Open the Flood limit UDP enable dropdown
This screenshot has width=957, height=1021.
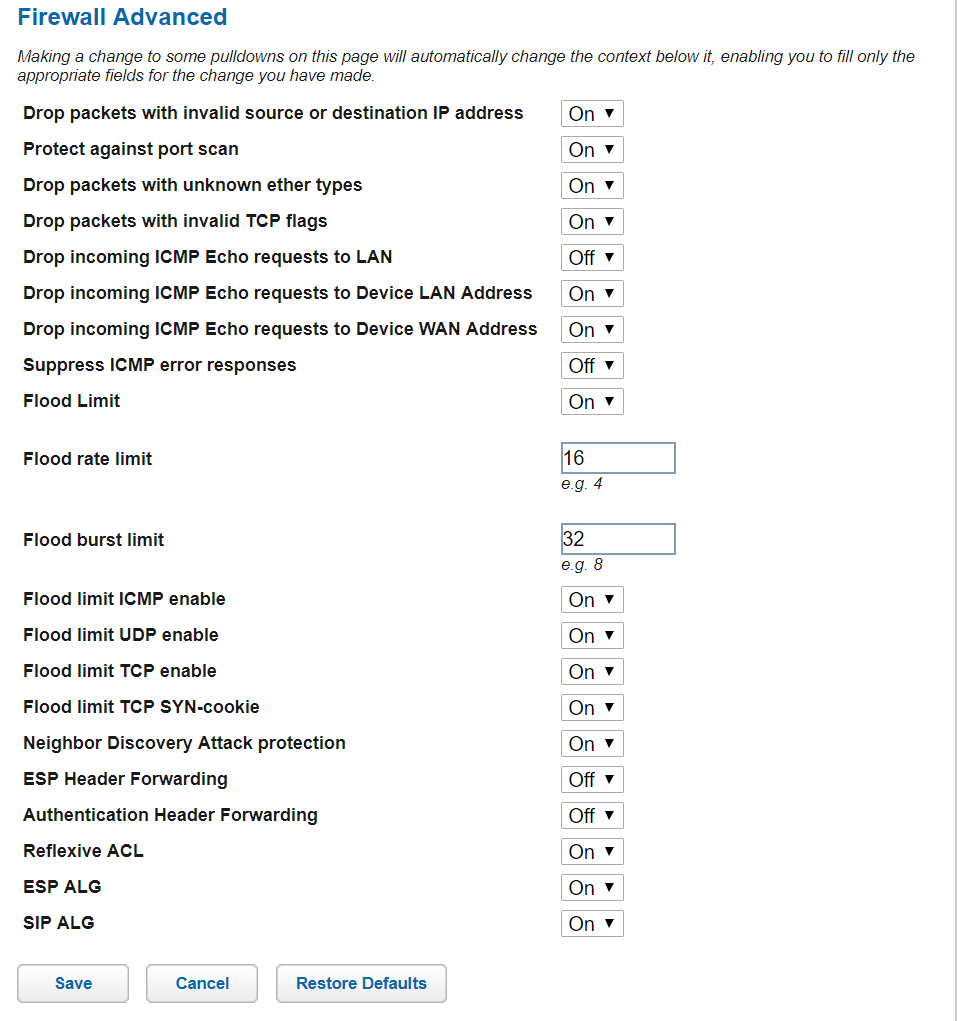591,635
